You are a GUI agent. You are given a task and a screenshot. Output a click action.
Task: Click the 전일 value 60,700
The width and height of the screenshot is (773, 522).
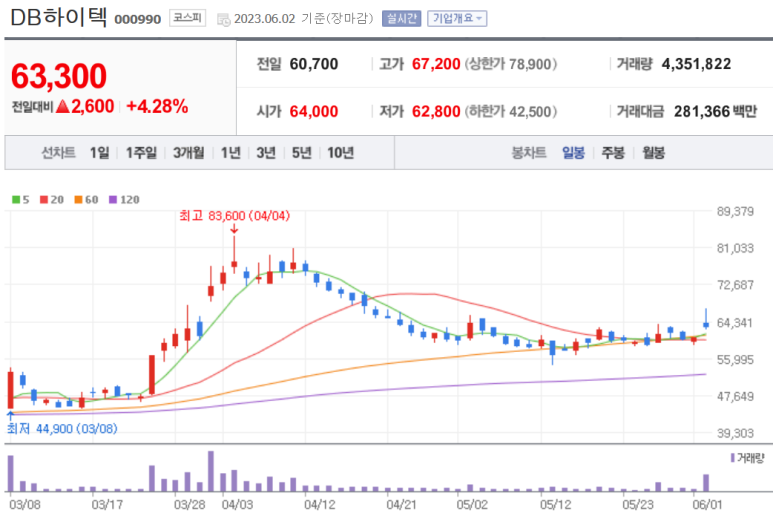click(x=314, y=64)
